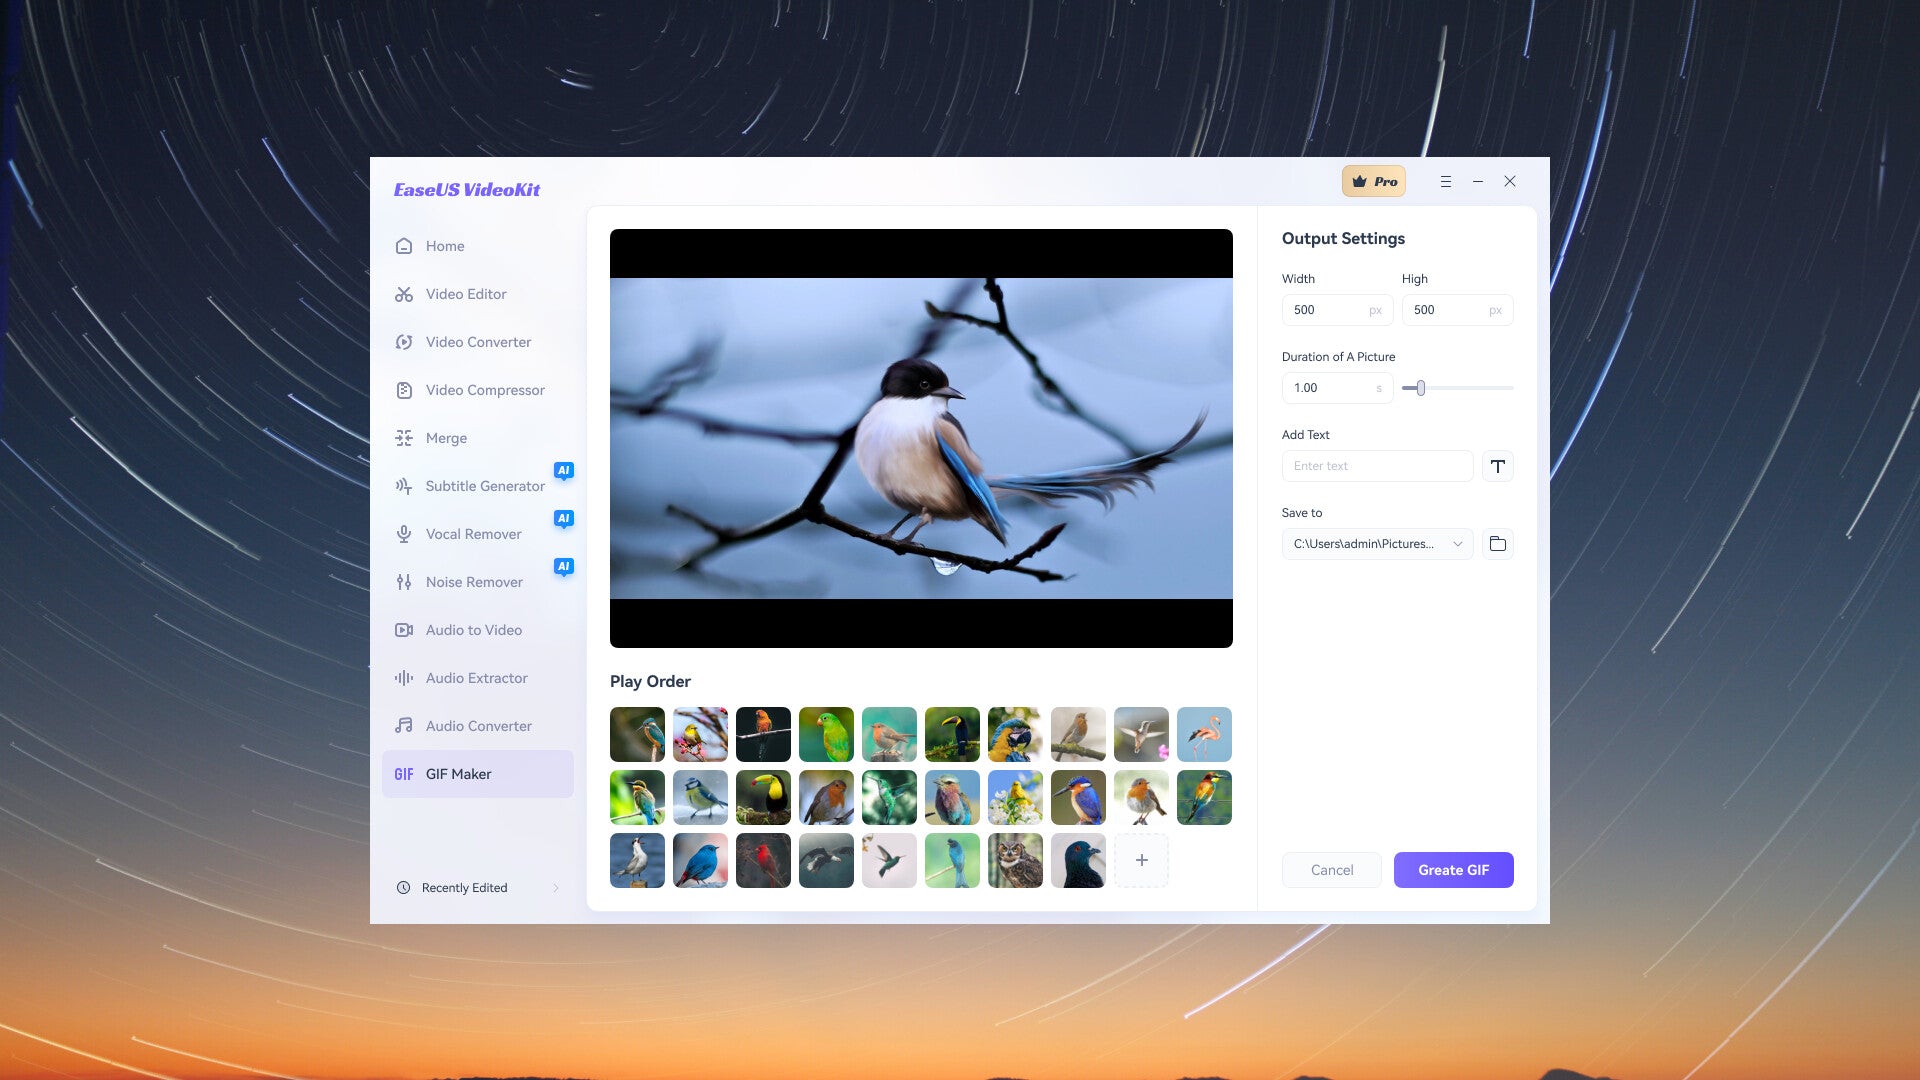Open folder browser for Save to
Viewport: 1920px width, 1080px height.
[1498, 543]
